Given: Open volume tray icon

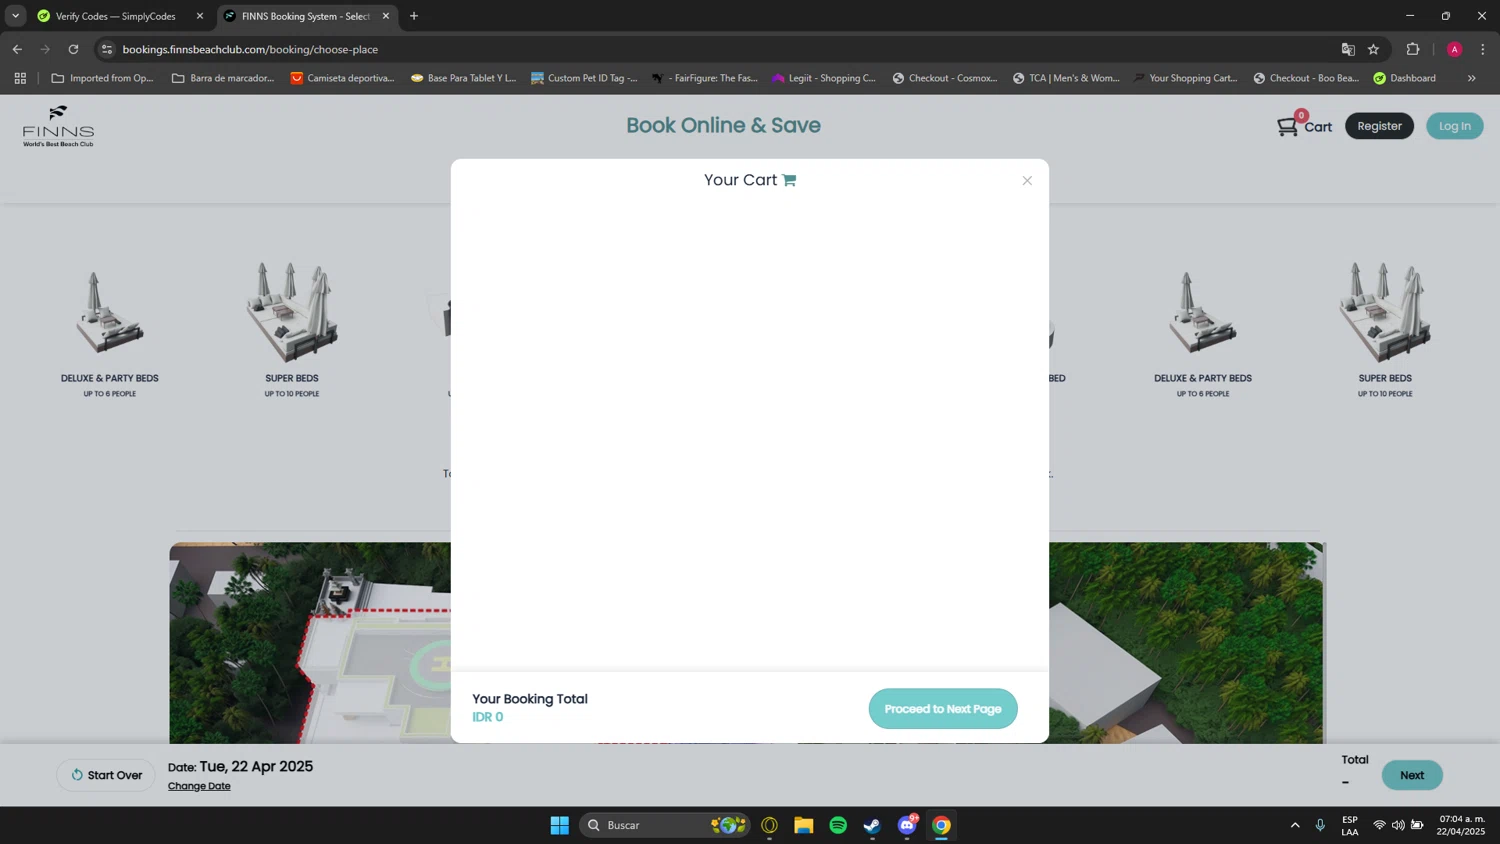Looking at the screenshot, I should point(1398,825).
